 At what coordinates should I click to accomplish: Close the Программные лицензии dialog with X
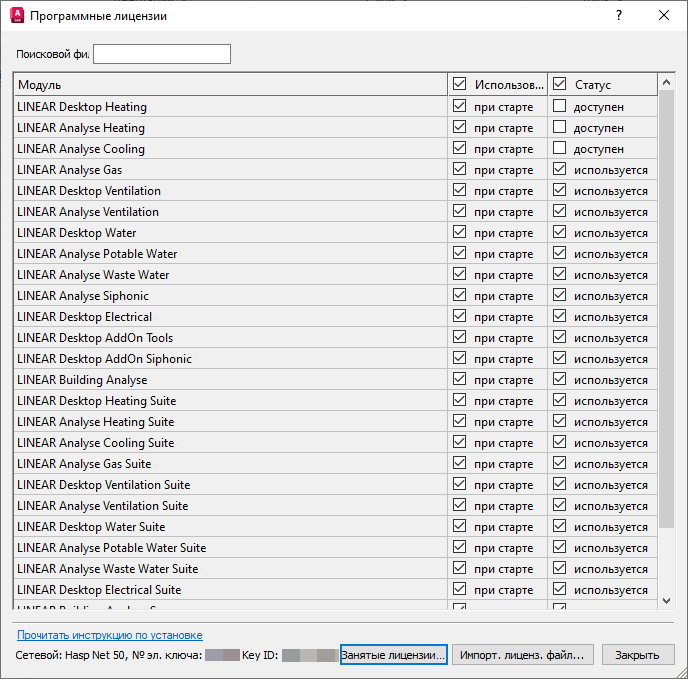coord(664,15)
